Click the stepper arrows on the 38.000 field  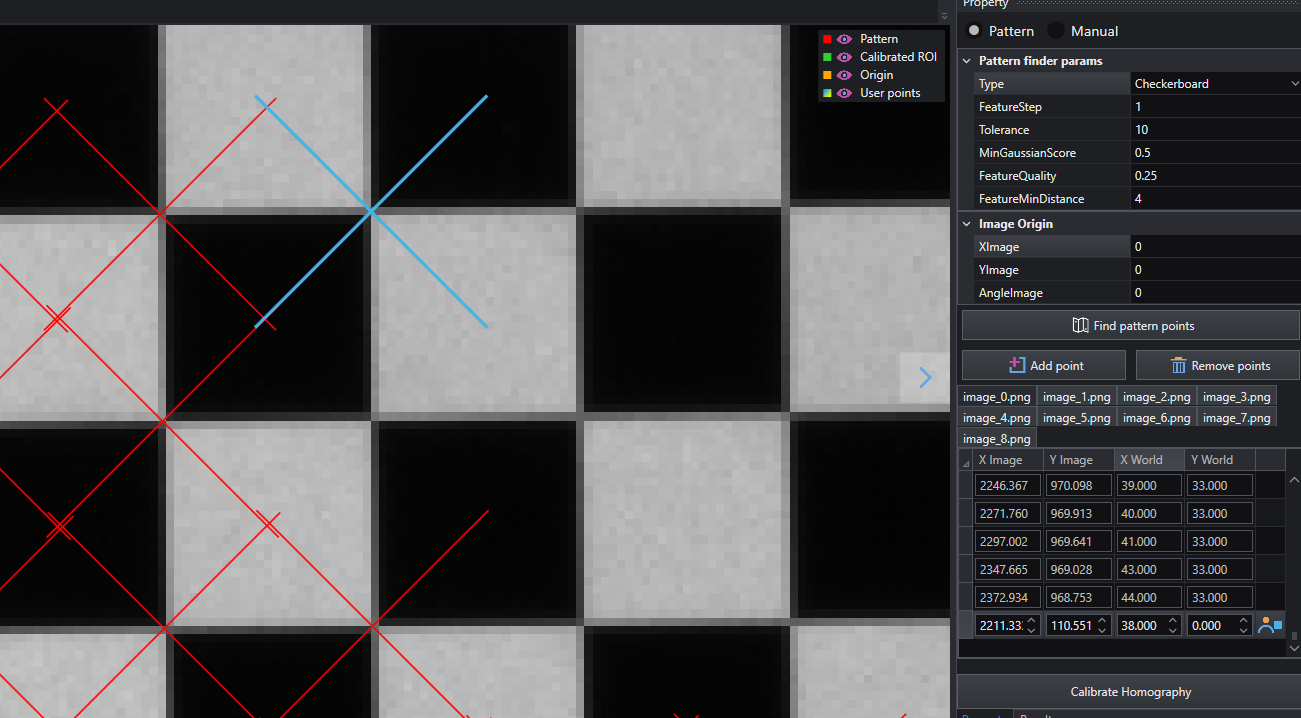pos(1173,625)
